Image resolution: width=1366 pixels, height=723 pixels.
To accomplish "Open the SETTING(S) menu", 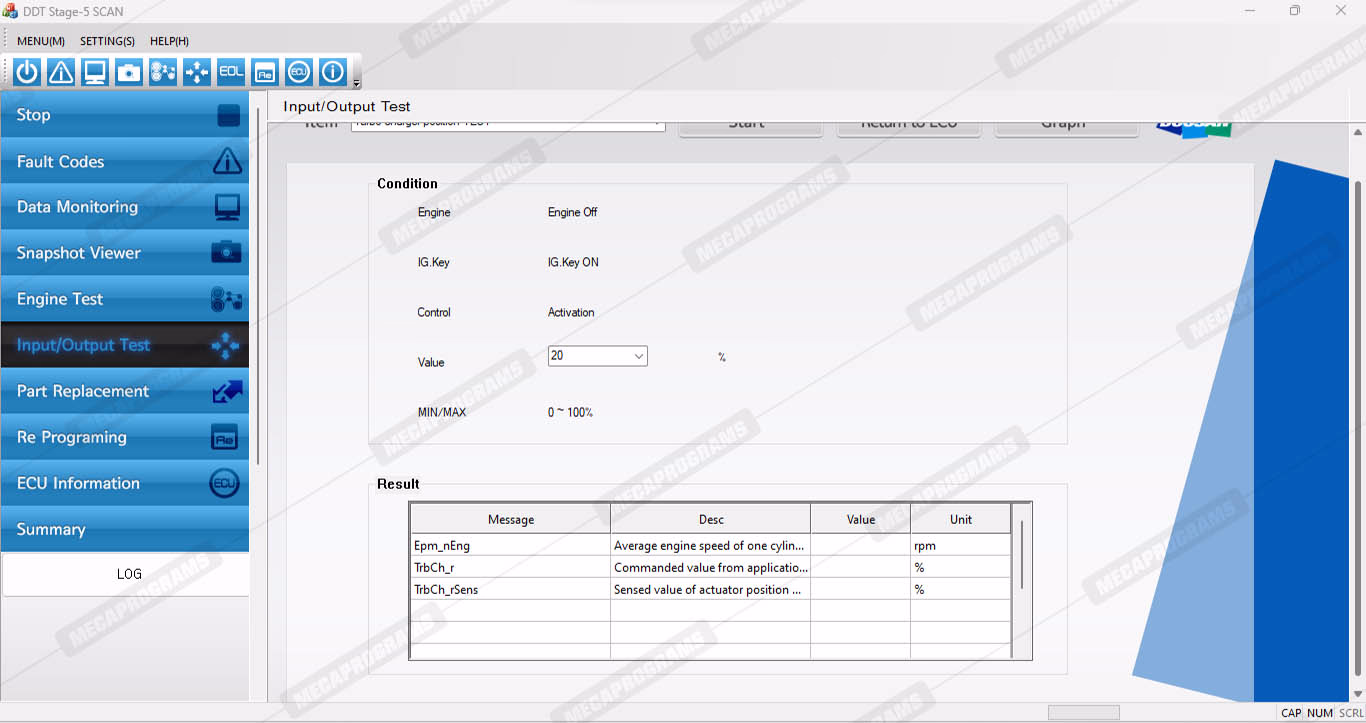I will (x=107, y=41).
